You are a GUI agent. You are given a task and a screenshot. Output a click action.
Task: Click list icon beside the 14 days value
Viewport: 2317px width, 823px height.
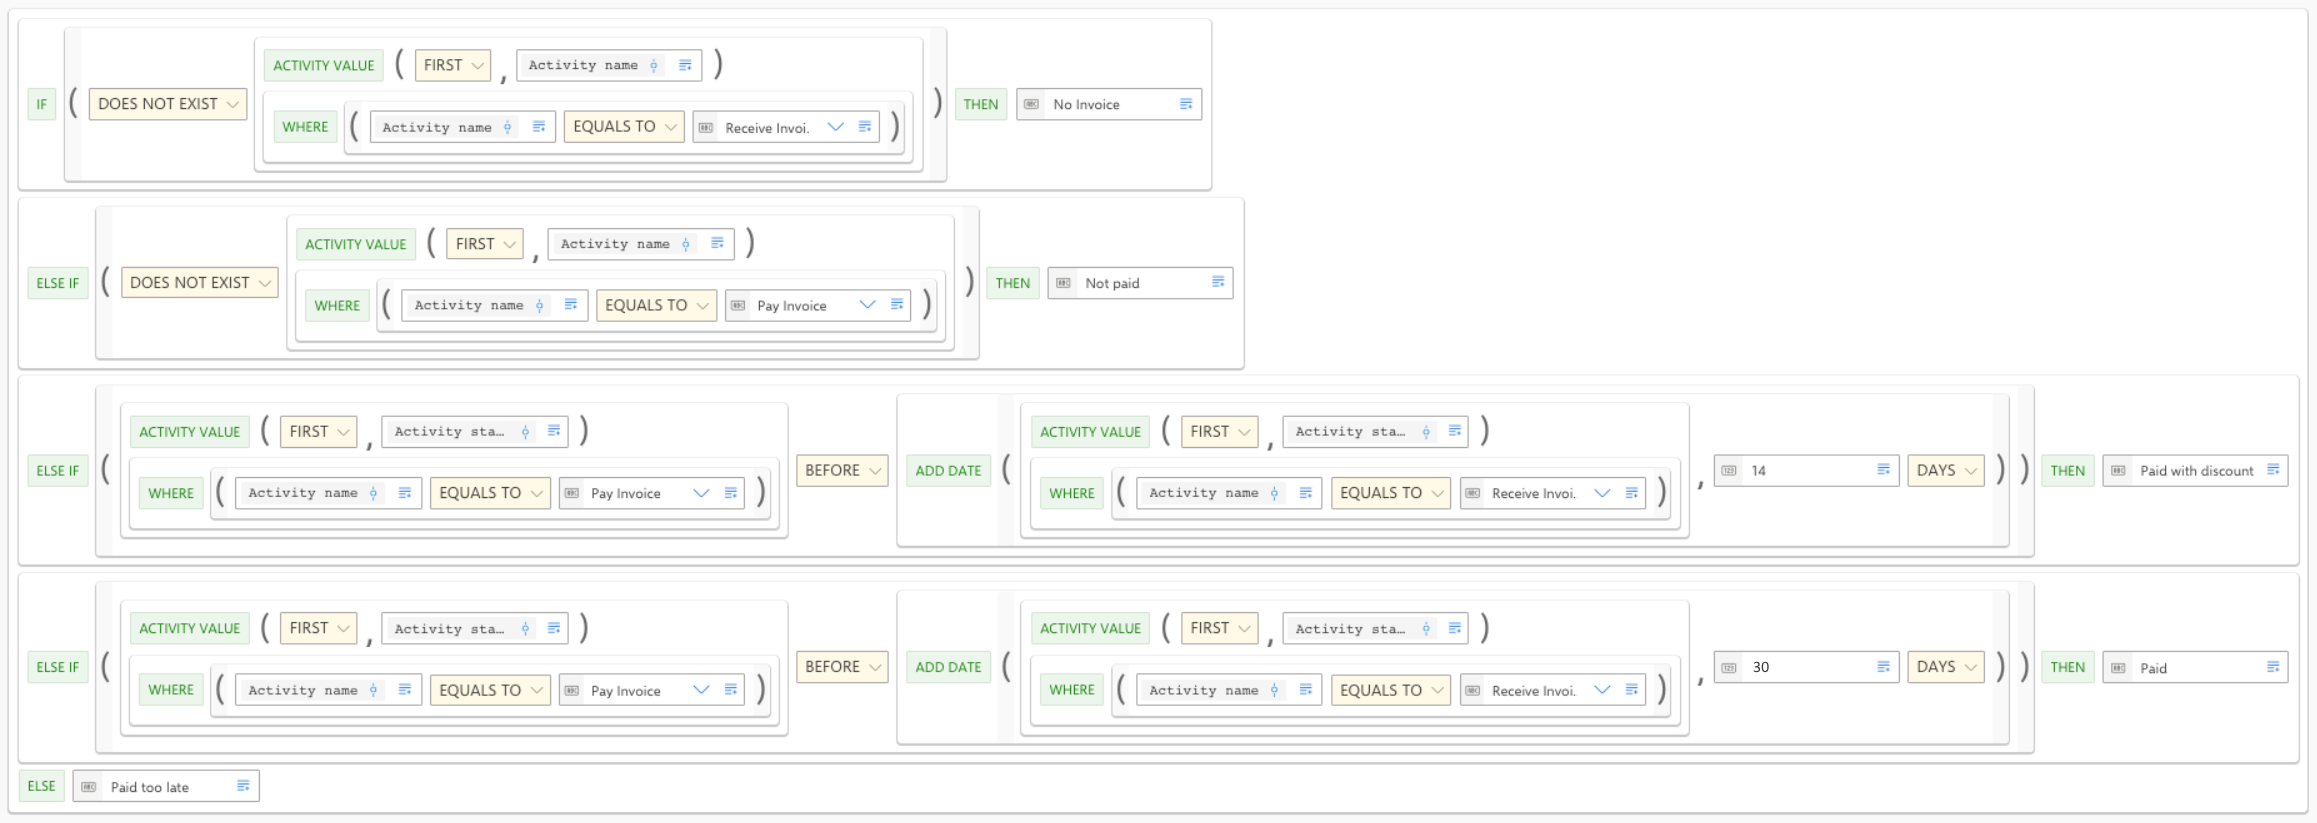pyautogui.click(x=1883, y=470)
